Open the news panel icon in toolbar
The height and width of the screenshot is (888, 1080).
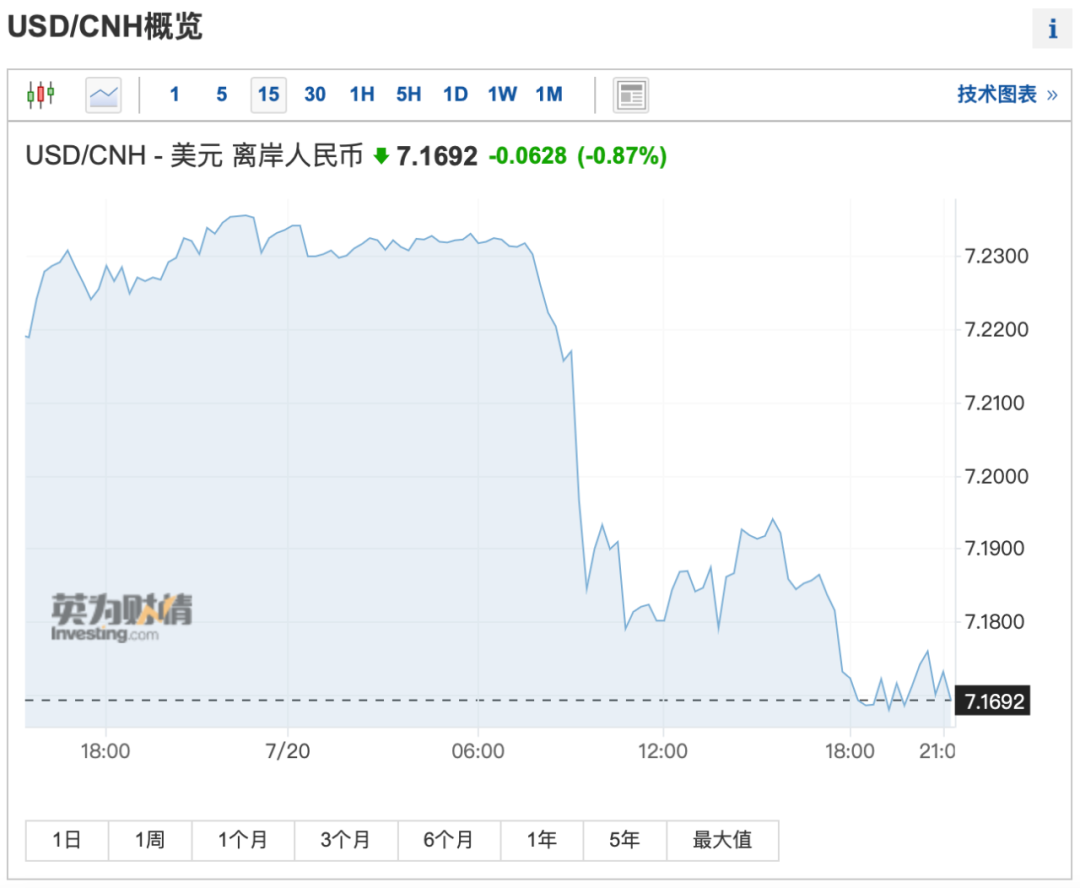(x=630, y=95)
